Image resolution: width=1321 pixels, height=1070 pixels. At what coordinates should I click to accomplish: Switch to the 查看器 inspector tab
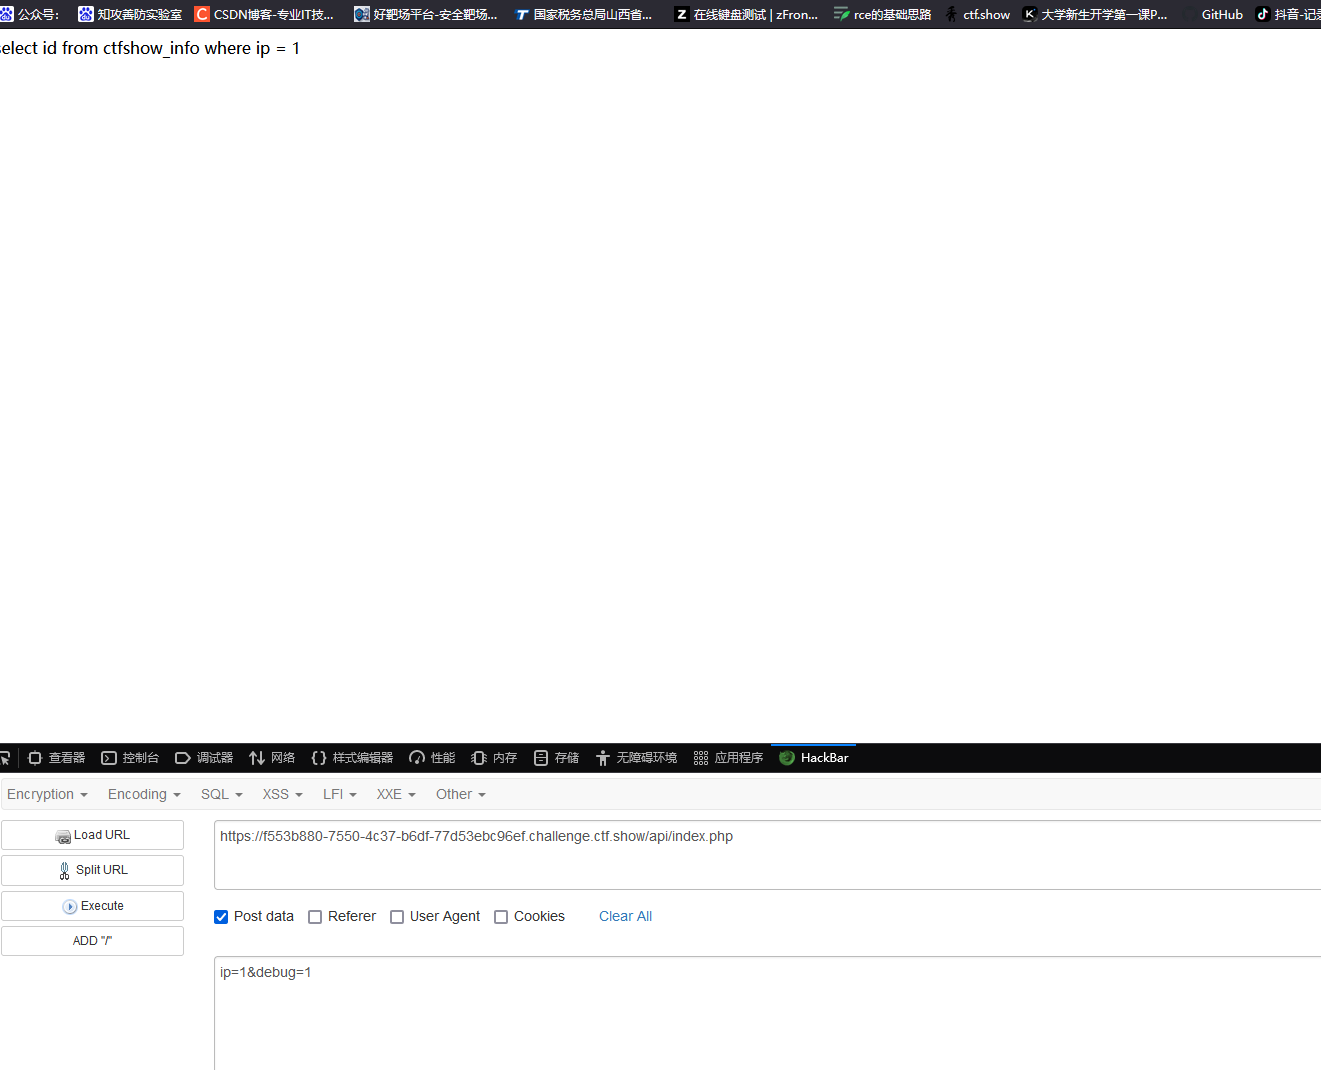click(x=56, y=758)
